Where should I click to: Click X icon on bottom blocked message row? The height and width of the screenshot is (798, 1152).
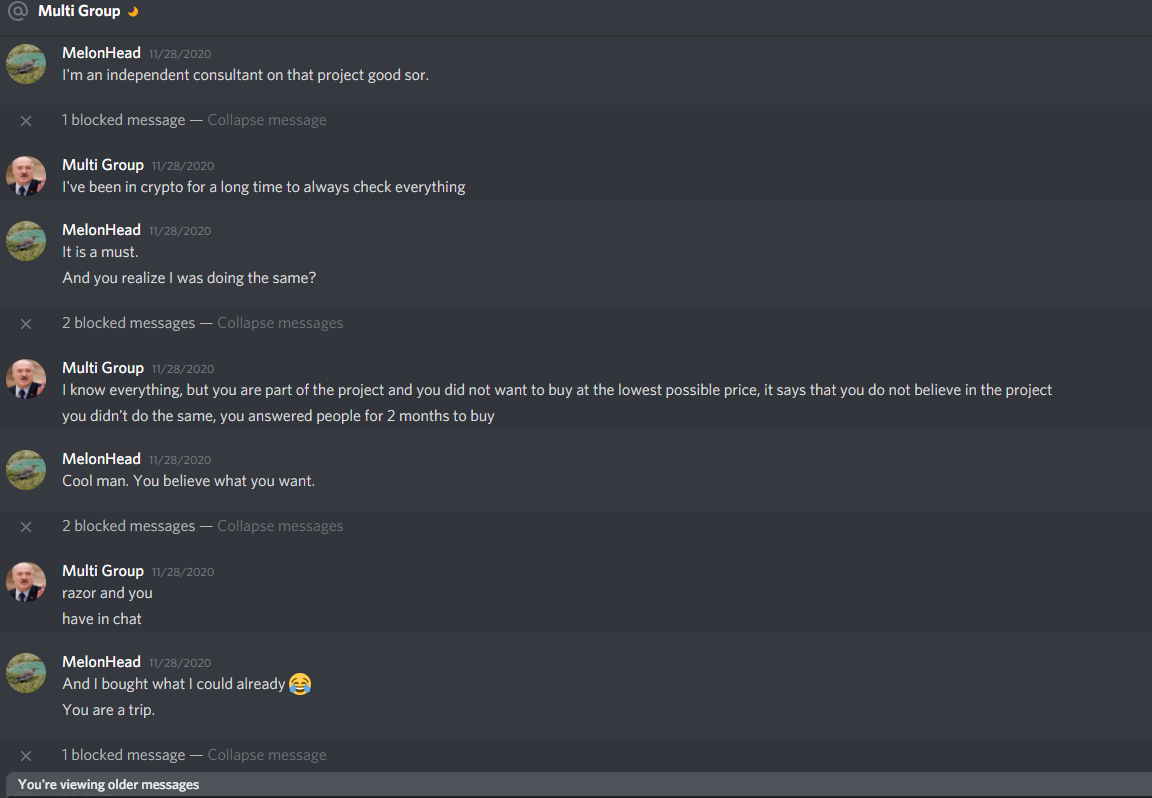click(26, 755)
